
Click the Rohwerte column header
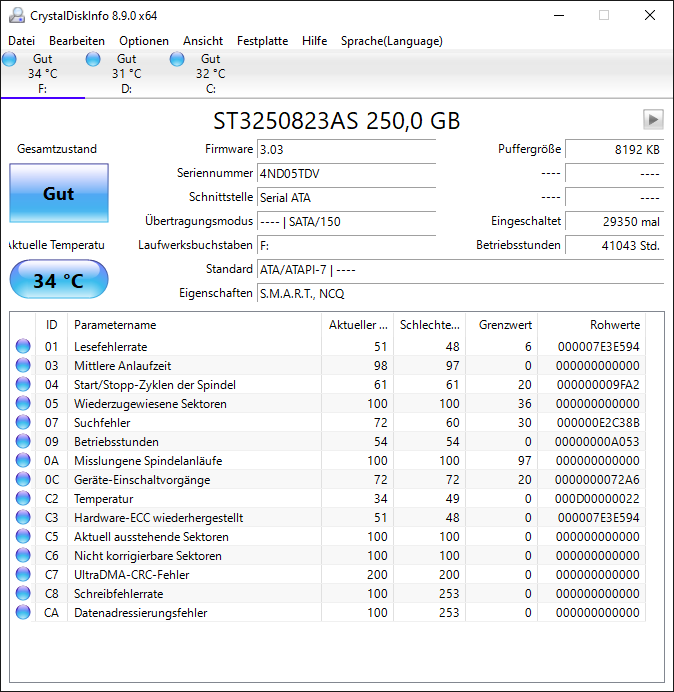591,325
